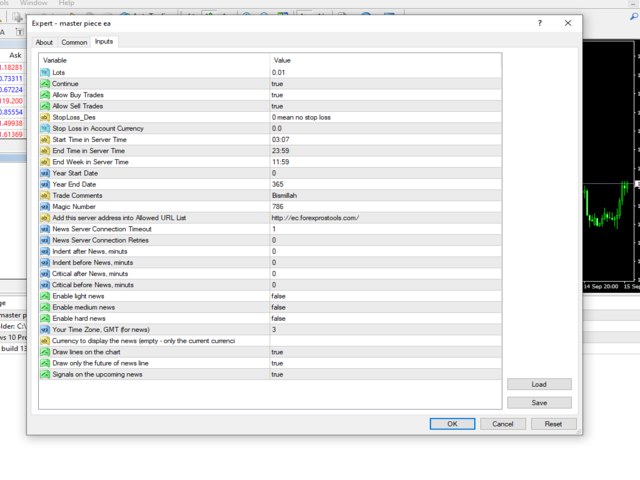Image resolution: width=640 pixels, height=480 pixels.
Task: Click the Load button
Action: click(539, 384)
